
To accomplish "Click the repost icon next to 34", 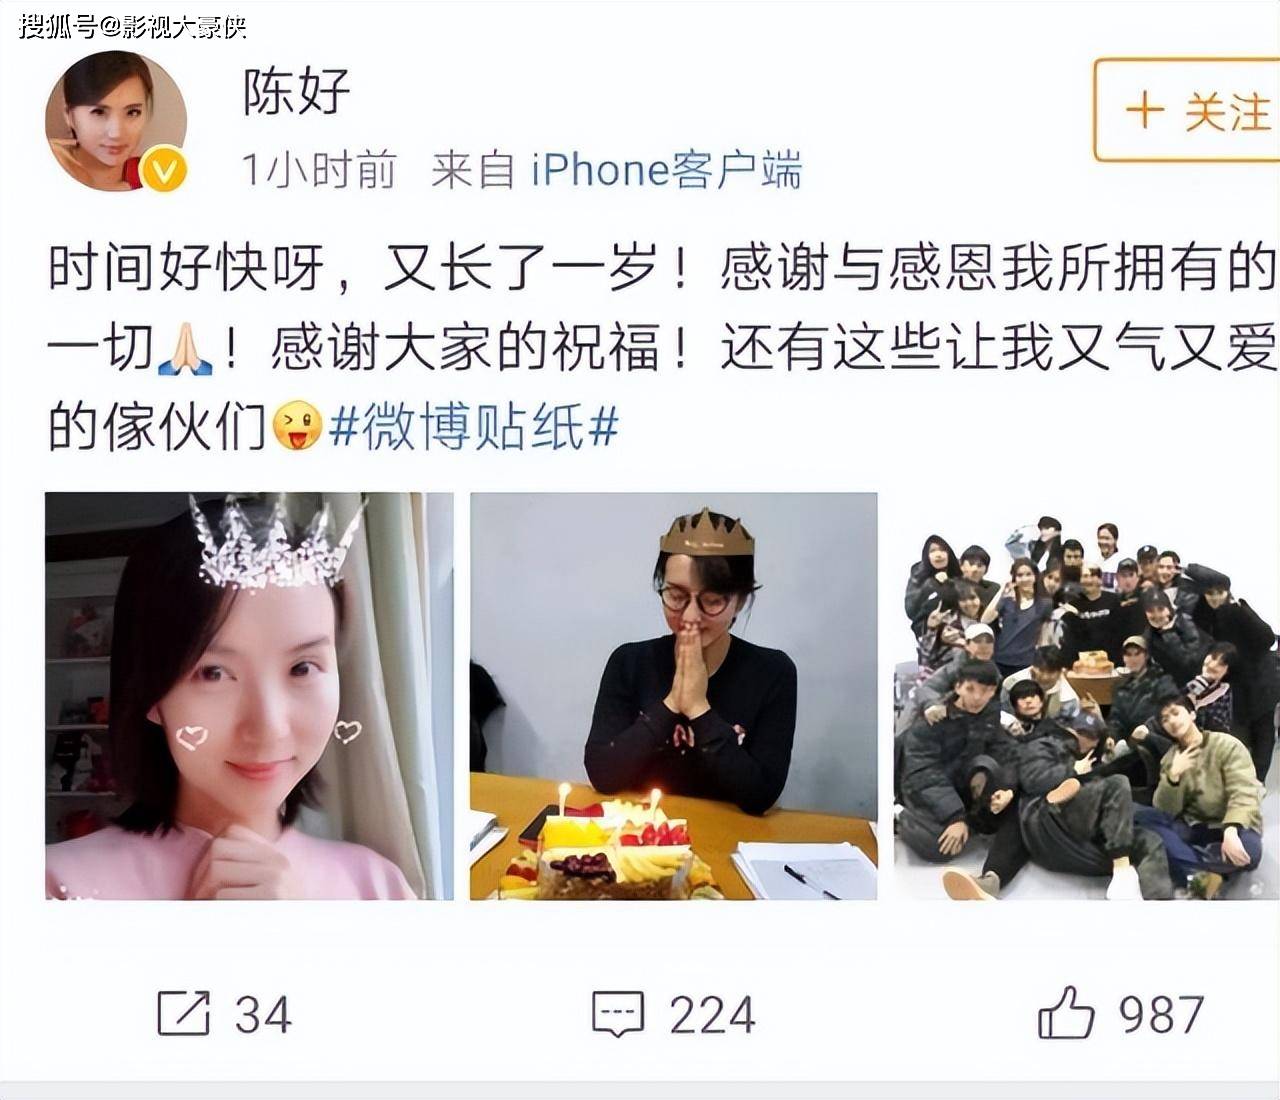I will click(184, 1013).
